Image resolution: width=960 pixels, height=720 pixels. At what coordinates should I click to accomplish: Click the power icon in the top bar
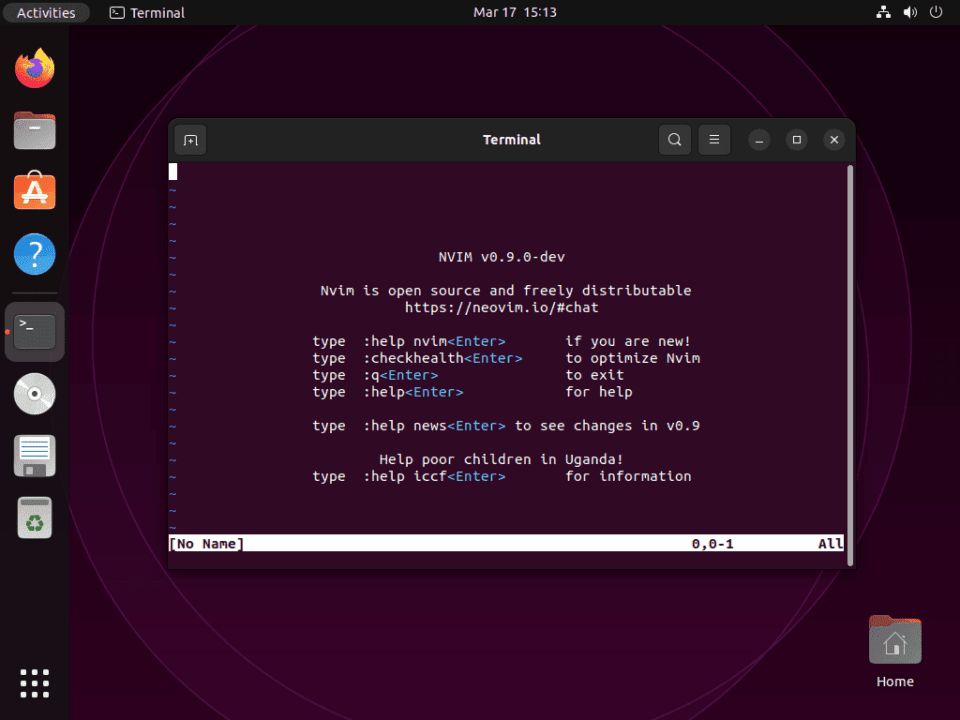tap(934, 12)
